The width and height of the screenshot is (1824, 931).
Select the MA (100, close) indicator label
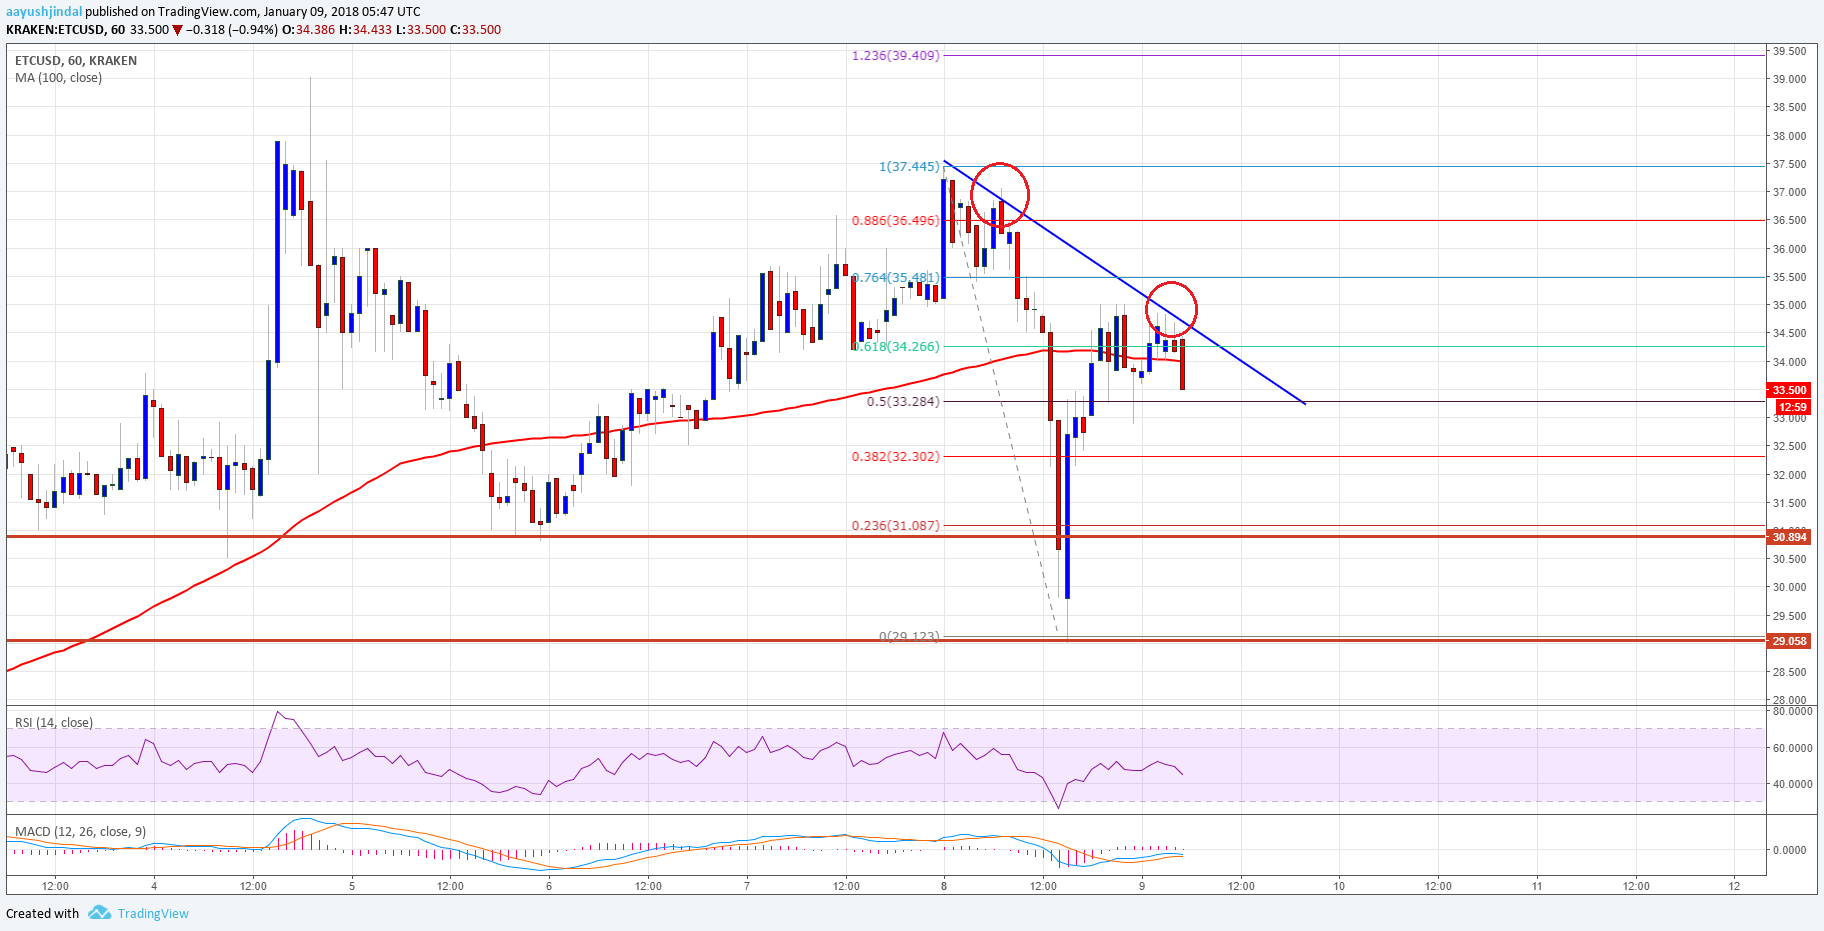coord(58,78)
